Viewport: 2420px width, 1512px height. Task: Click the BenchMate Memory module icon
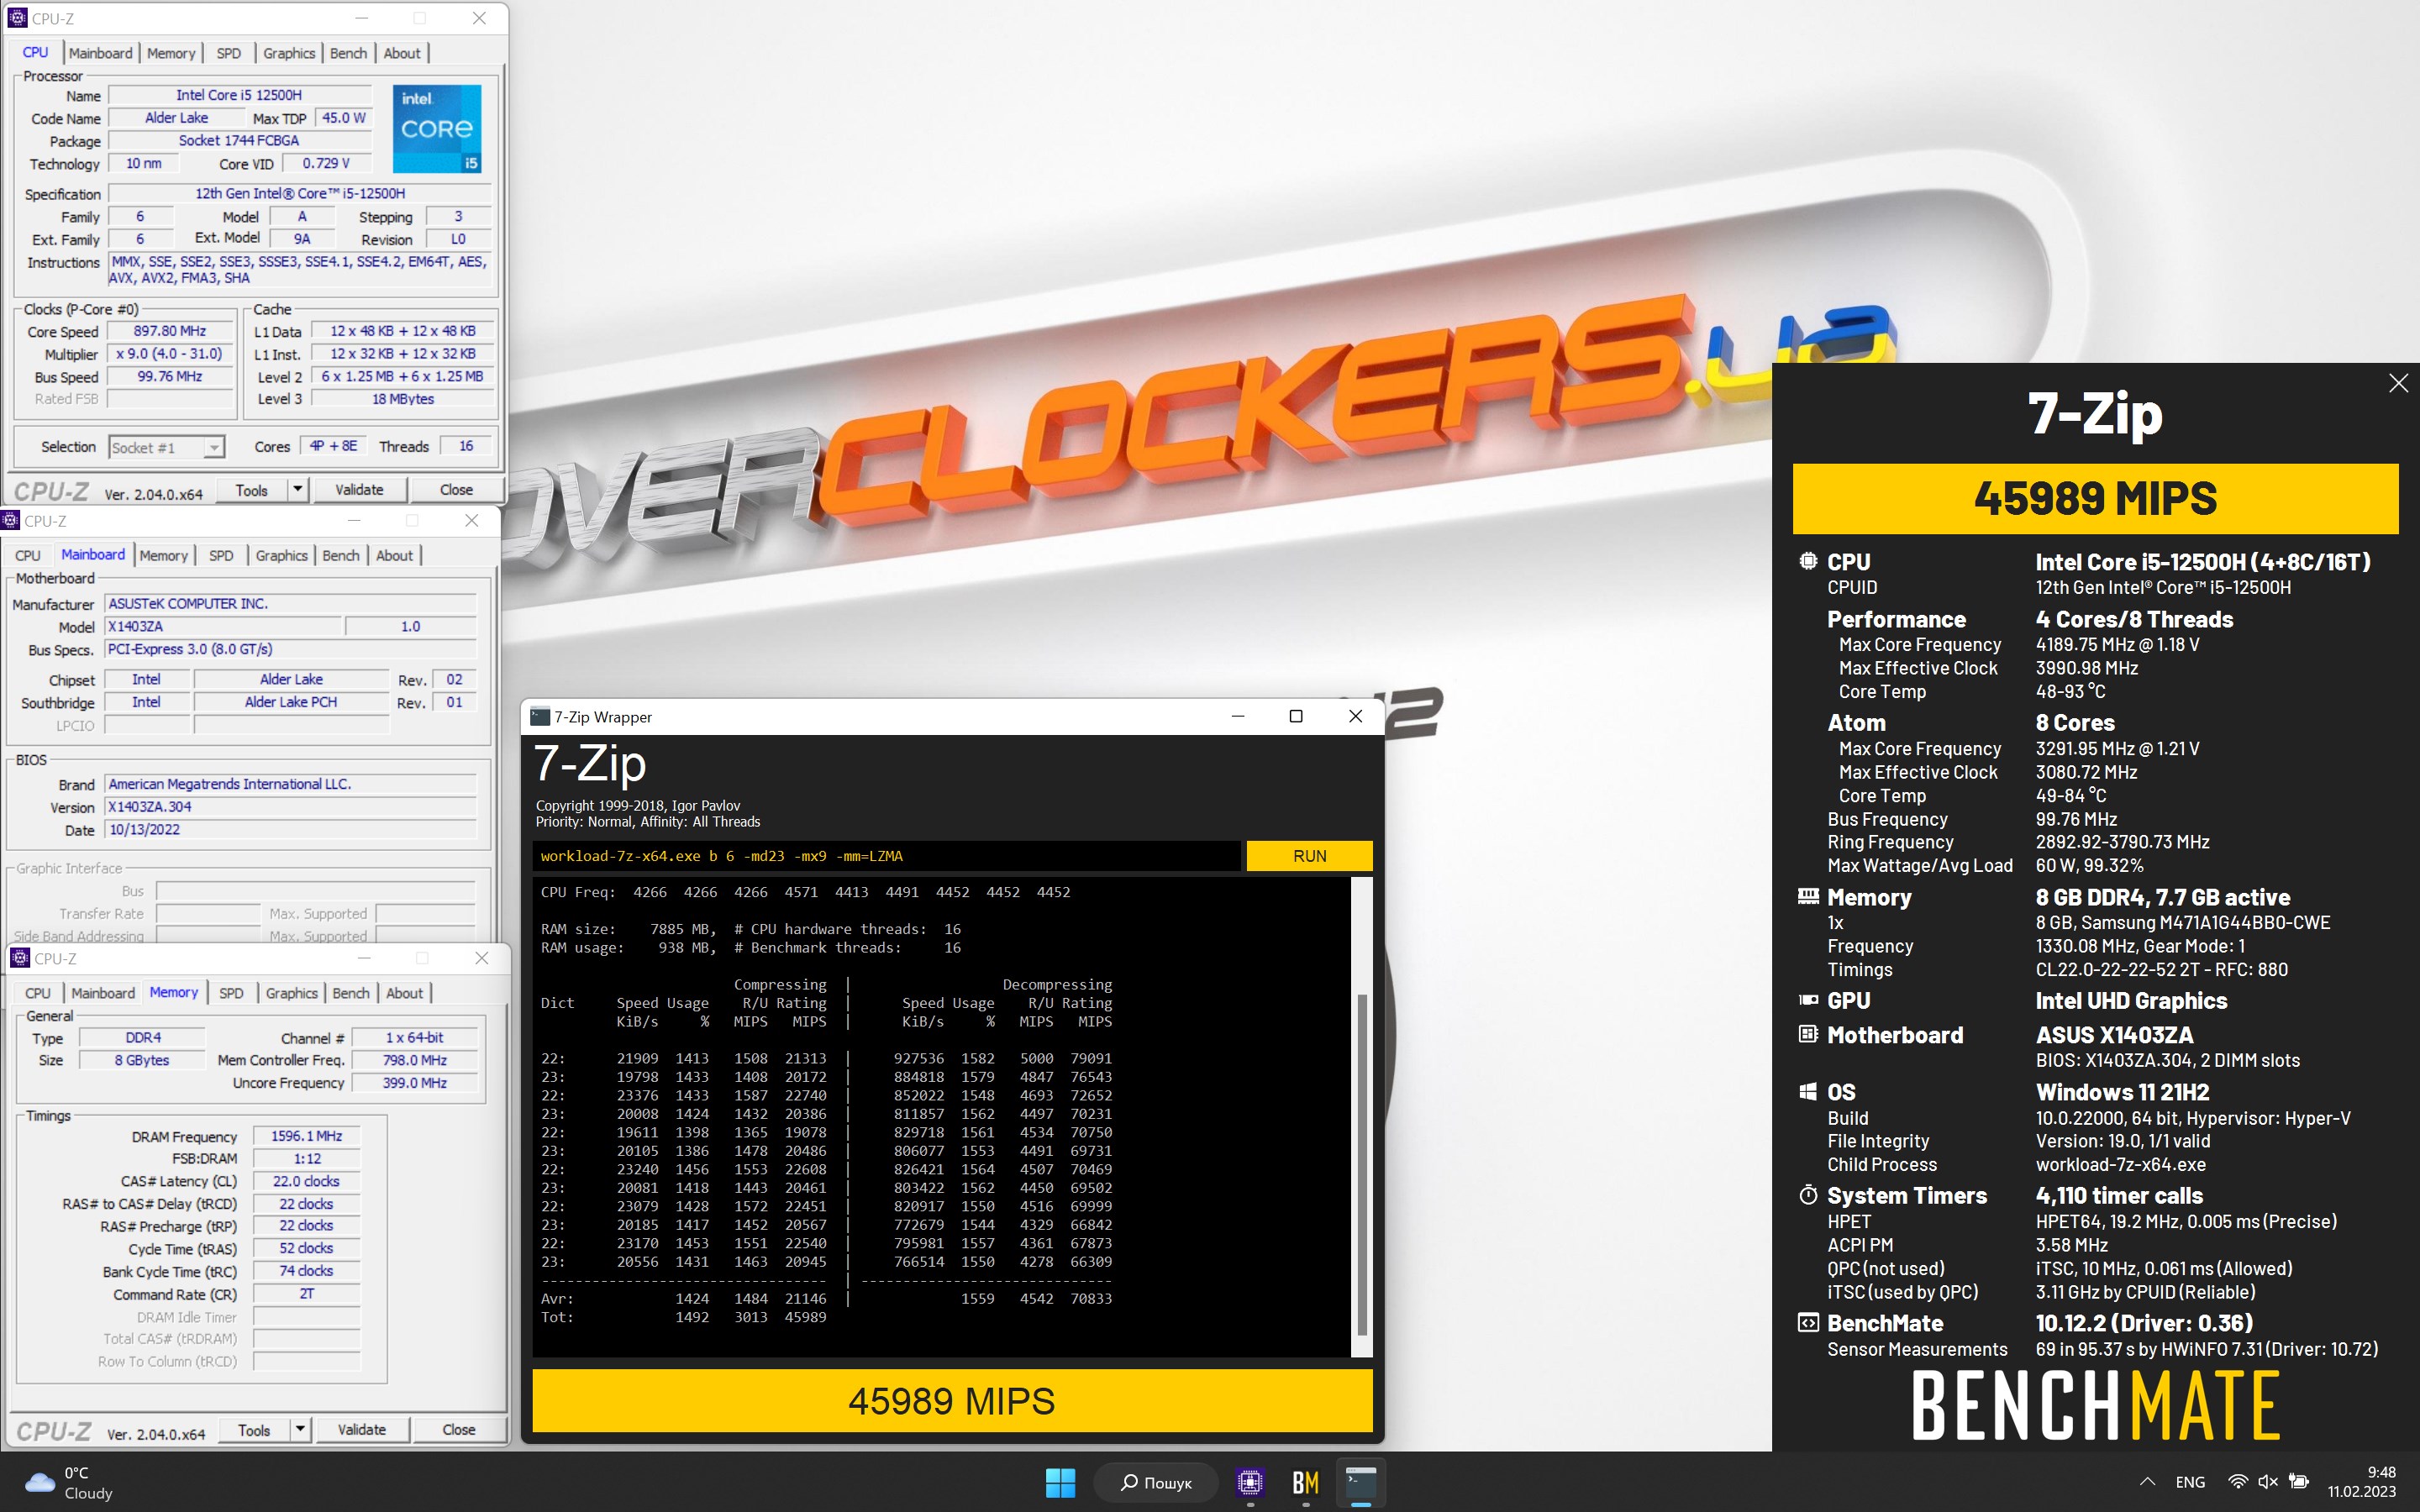(x=1808, y=896)
